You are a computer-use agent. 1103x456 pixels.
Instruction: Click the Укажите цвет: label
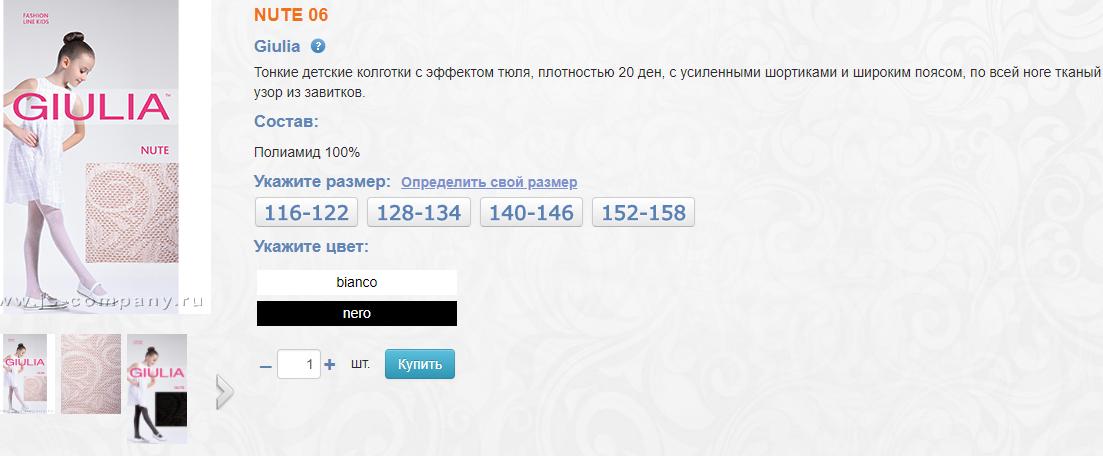point(311,247)
